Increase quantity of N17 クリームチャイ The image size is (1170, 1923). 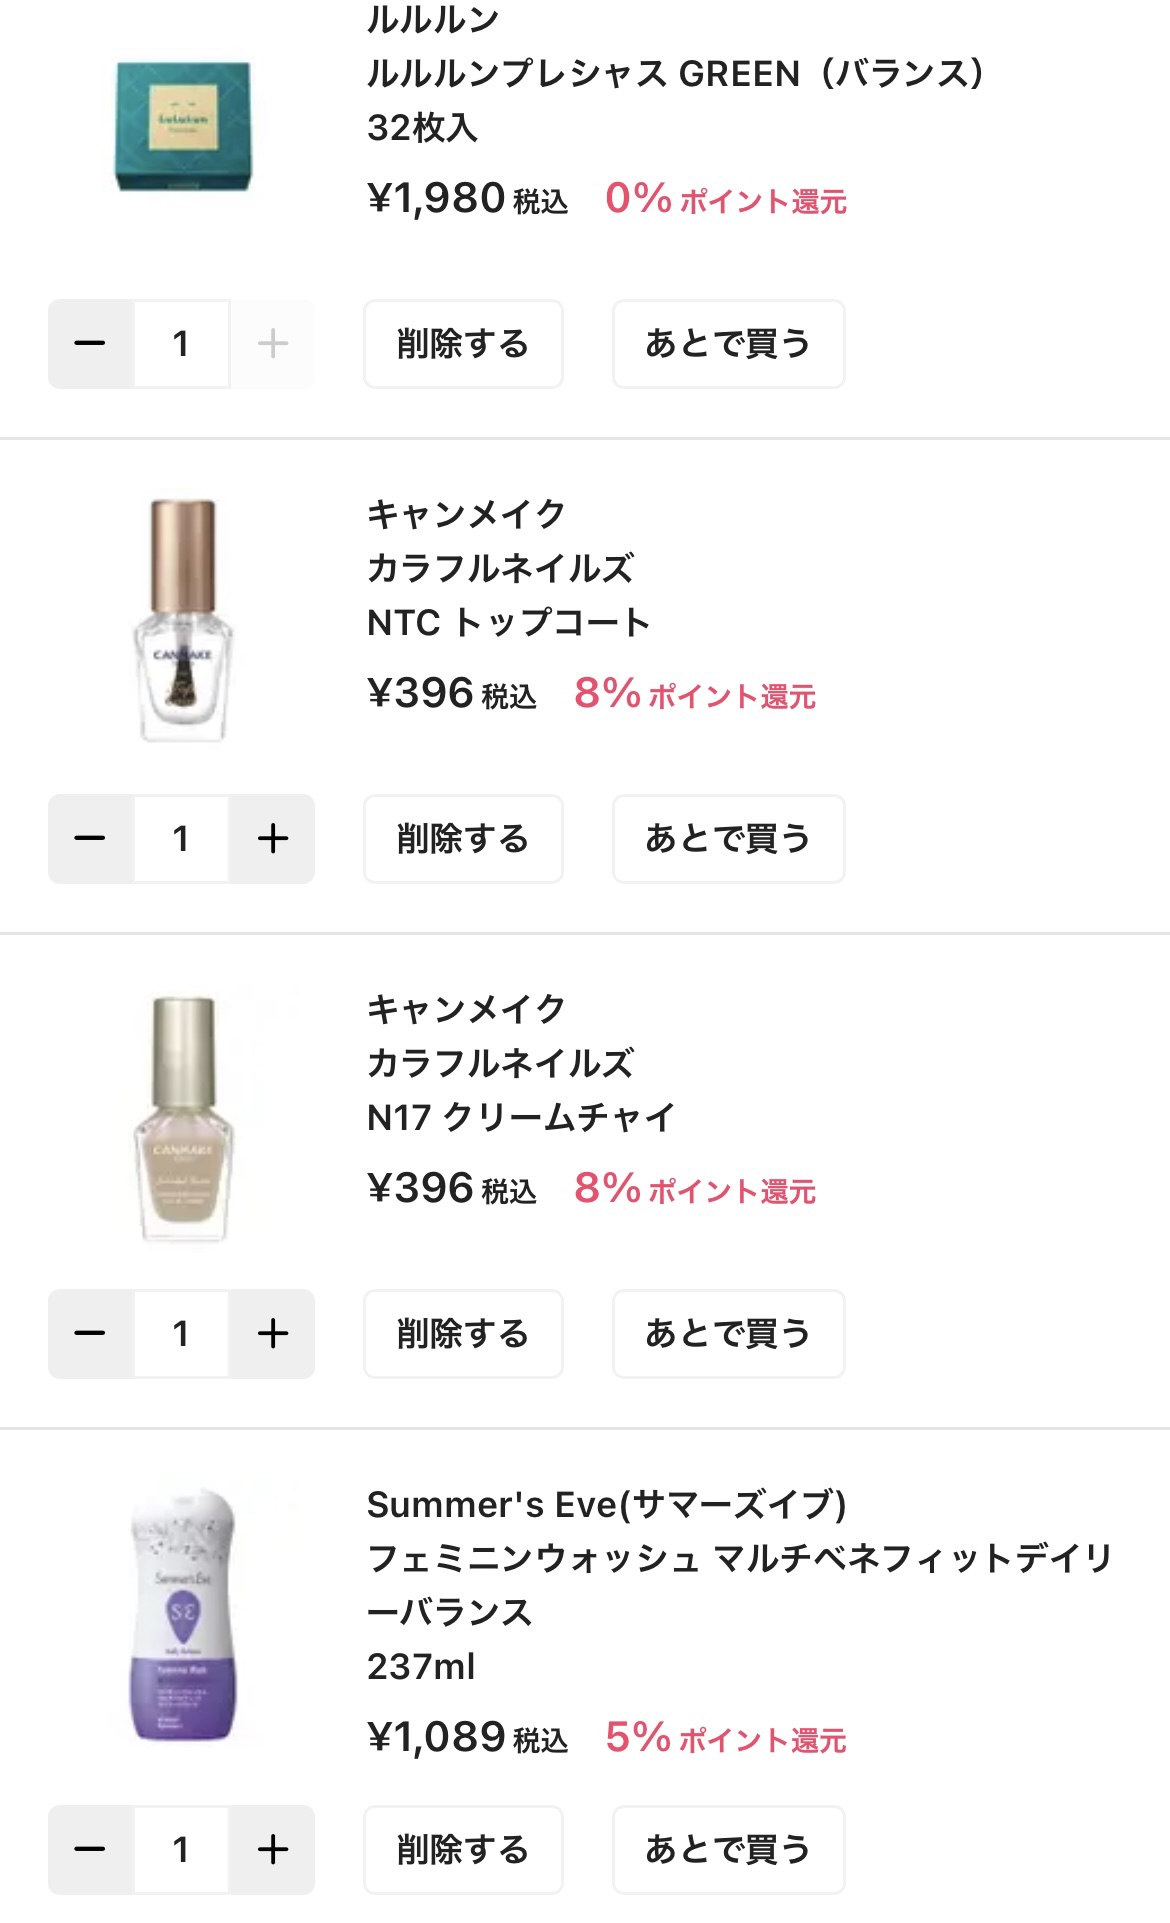(x=272, y=1334)
